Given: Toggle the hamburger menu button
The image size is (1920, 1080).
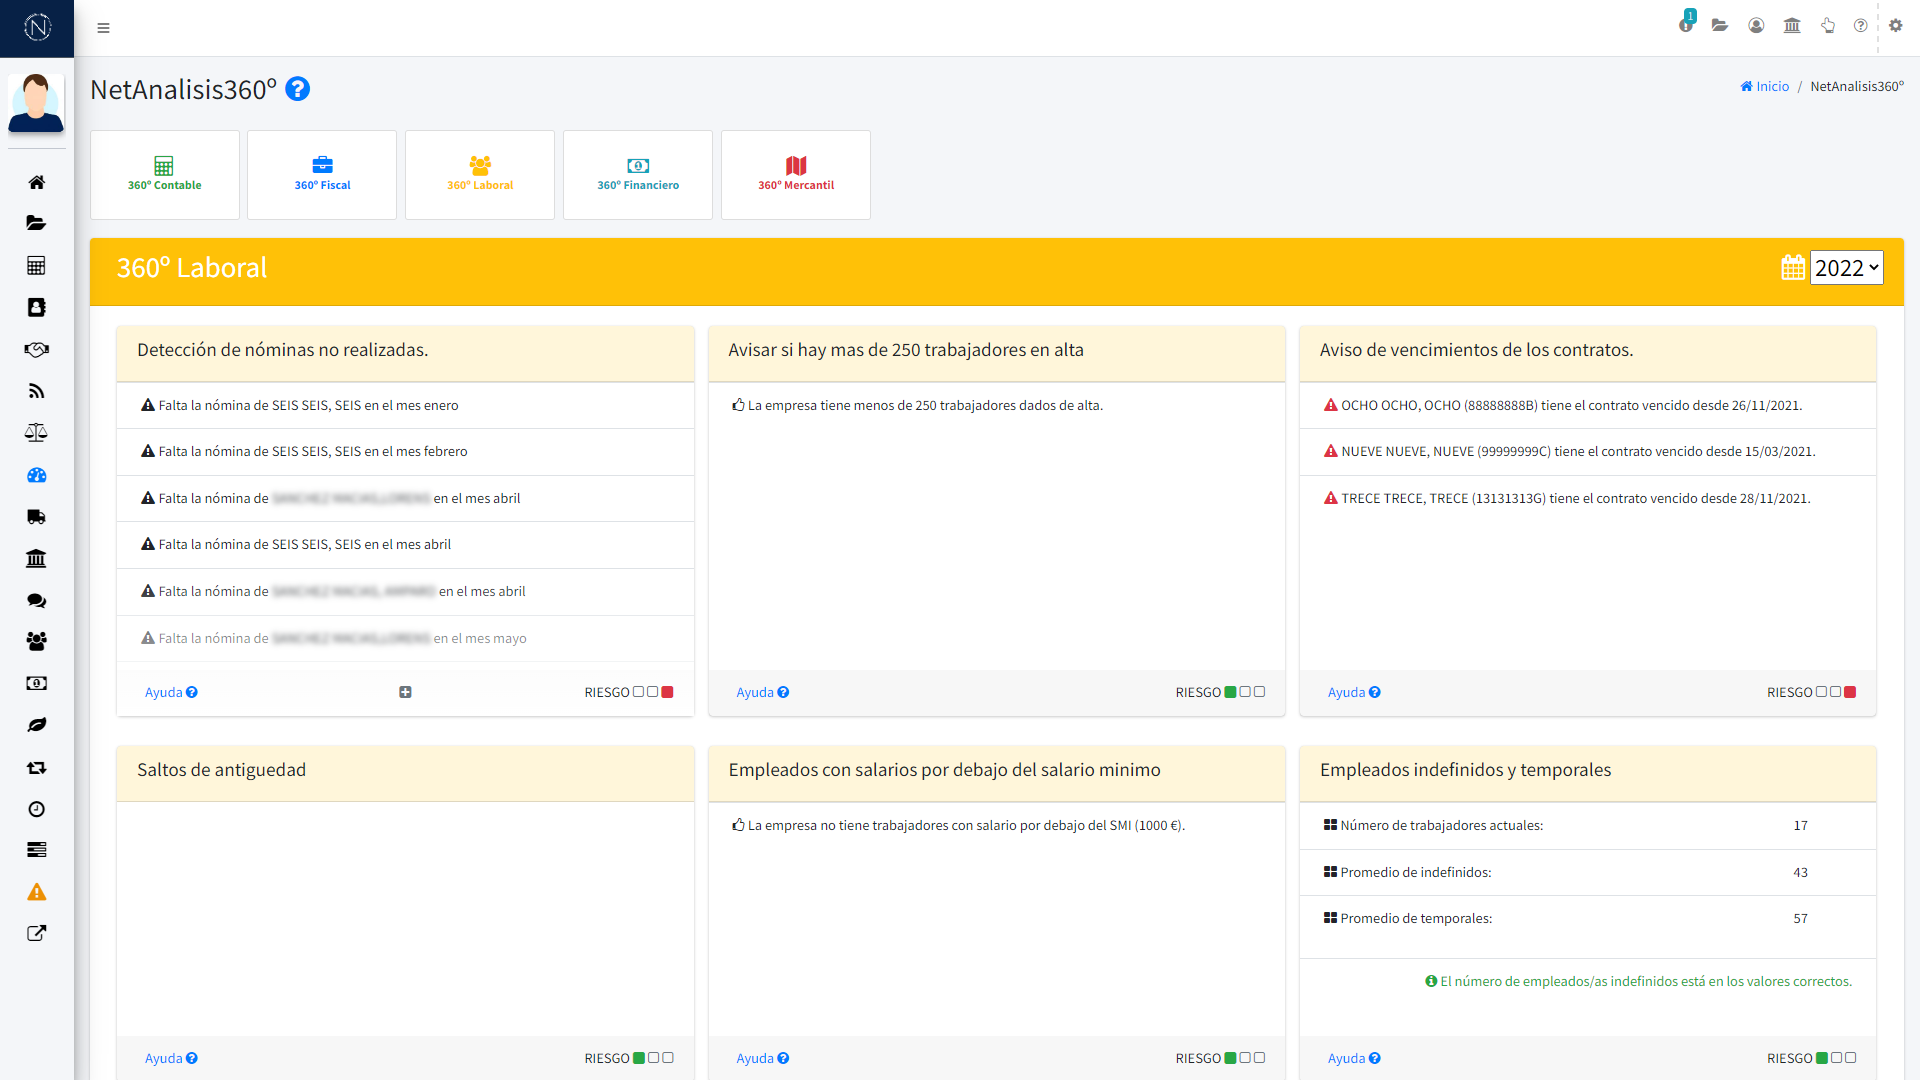Looking at the screenshot, I should point(103,28).
